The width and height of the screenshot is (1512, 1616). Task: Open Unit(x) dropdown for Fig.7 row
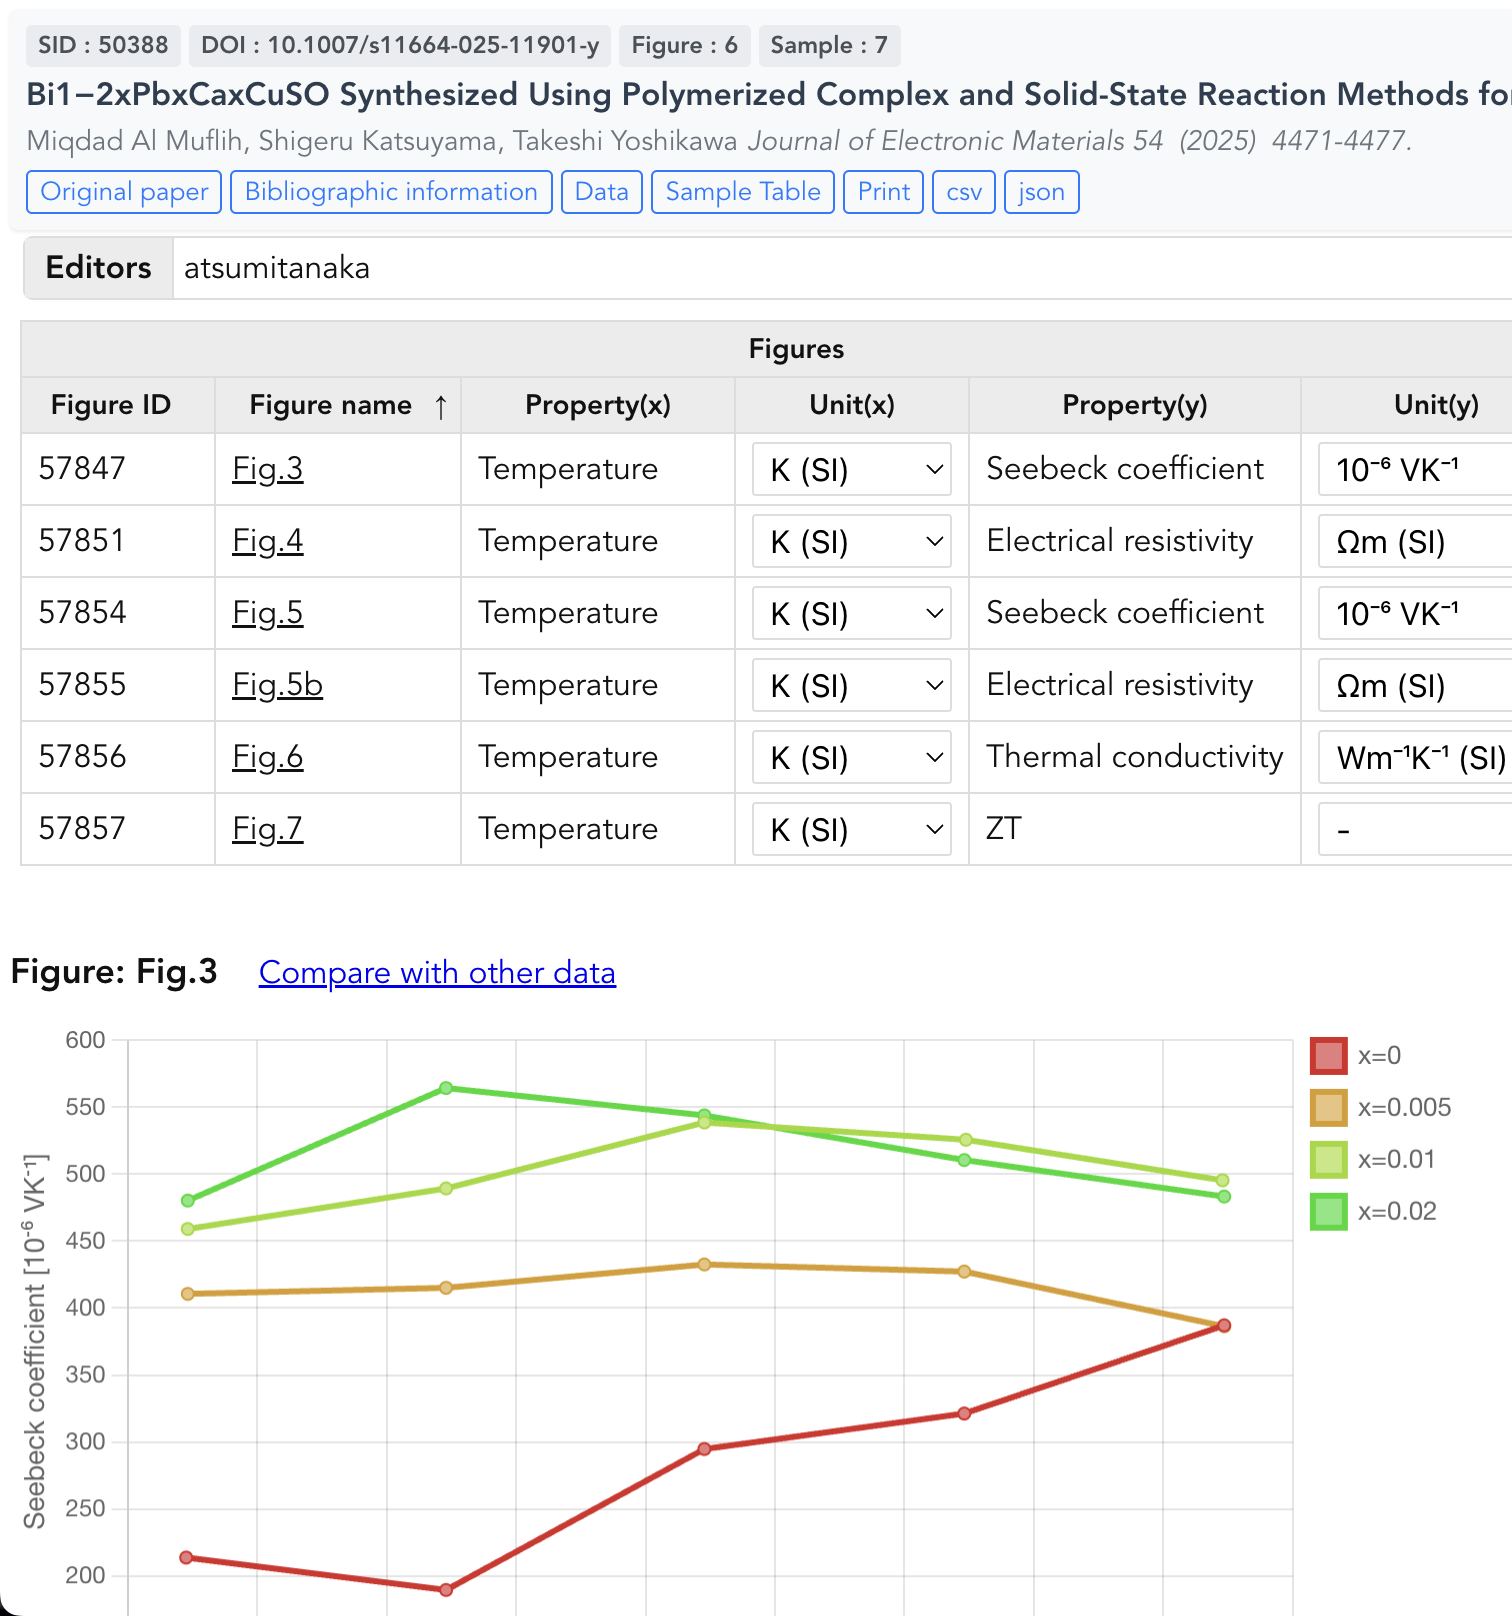point(852,829)
